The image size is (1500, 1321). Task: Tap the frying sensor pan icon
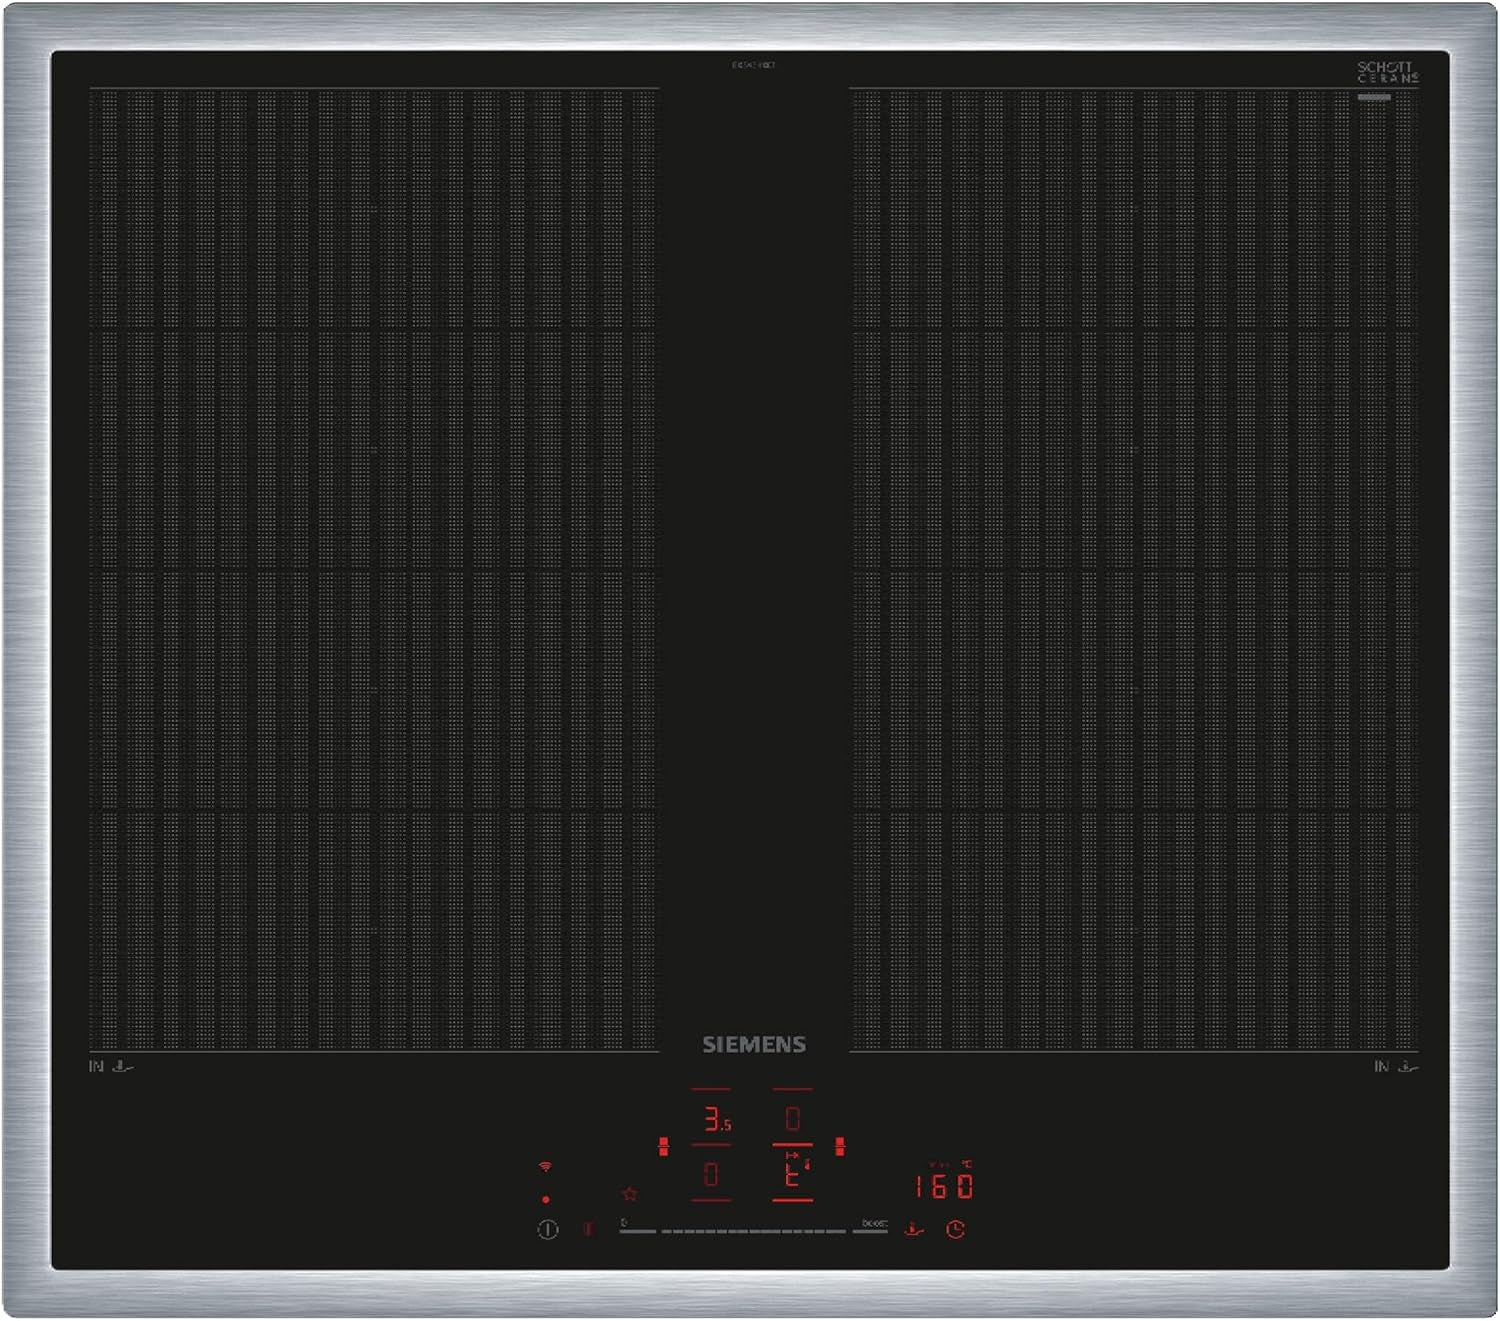click(914, 1229)
